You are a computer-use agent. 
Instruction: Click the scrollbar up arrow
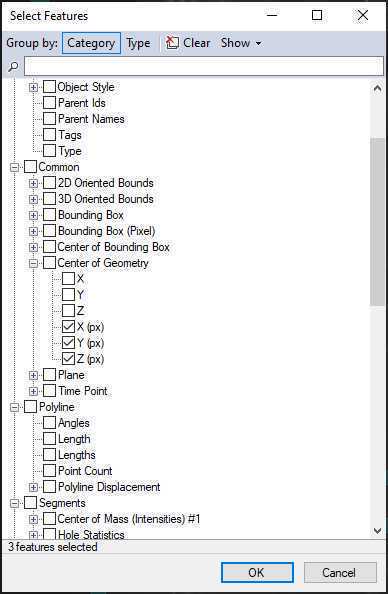pos(377,89)
